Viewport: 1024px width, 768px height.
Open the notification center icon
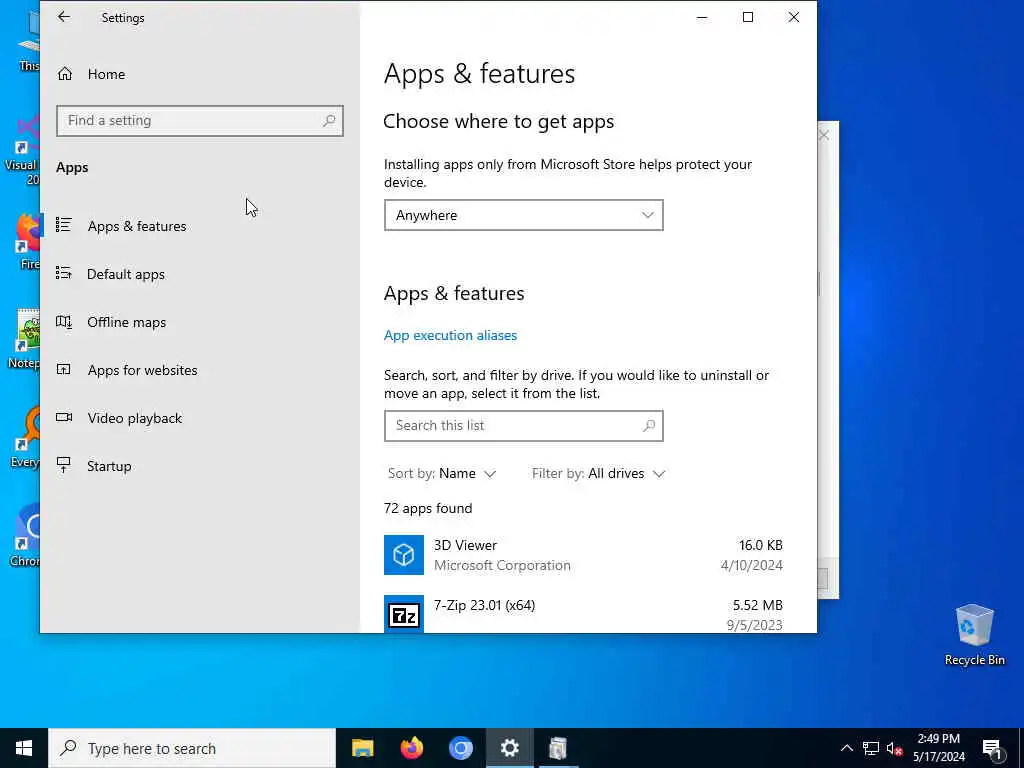coord(991,748)
